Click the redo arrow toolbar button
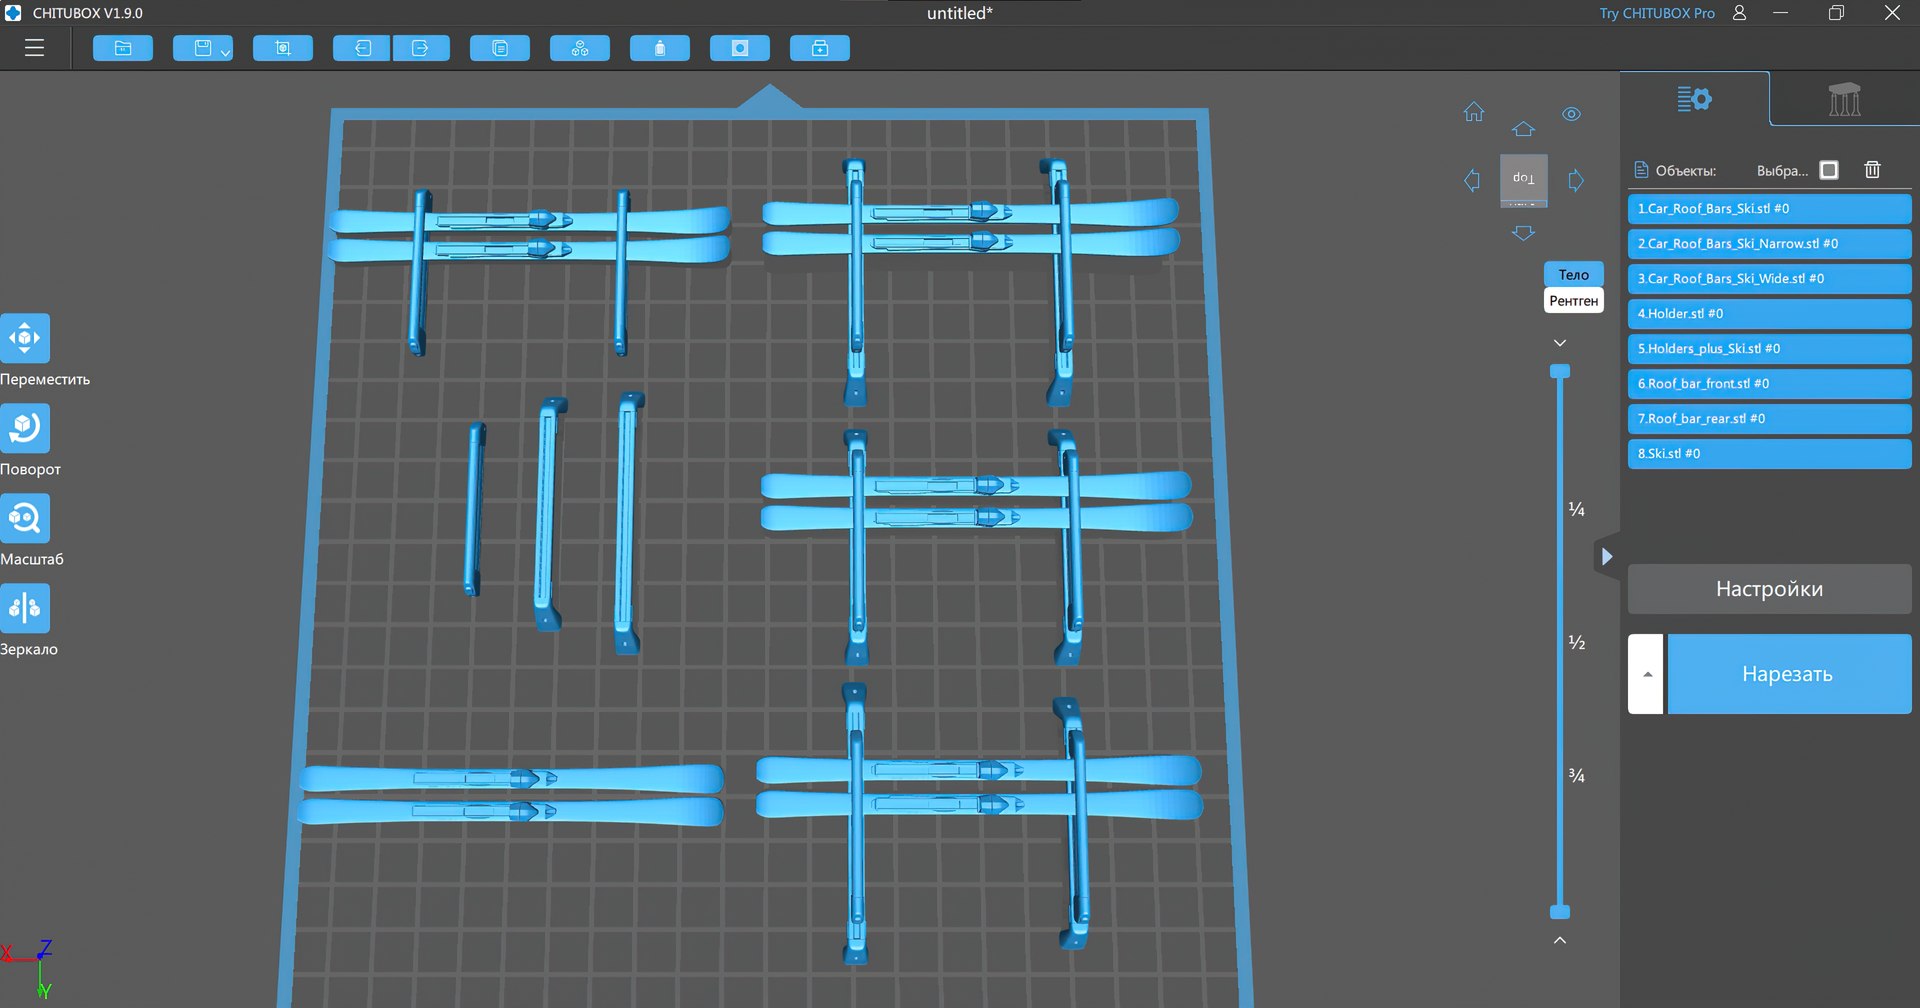The width and height of the screenshot is (1920, 1008). (420, 48)
